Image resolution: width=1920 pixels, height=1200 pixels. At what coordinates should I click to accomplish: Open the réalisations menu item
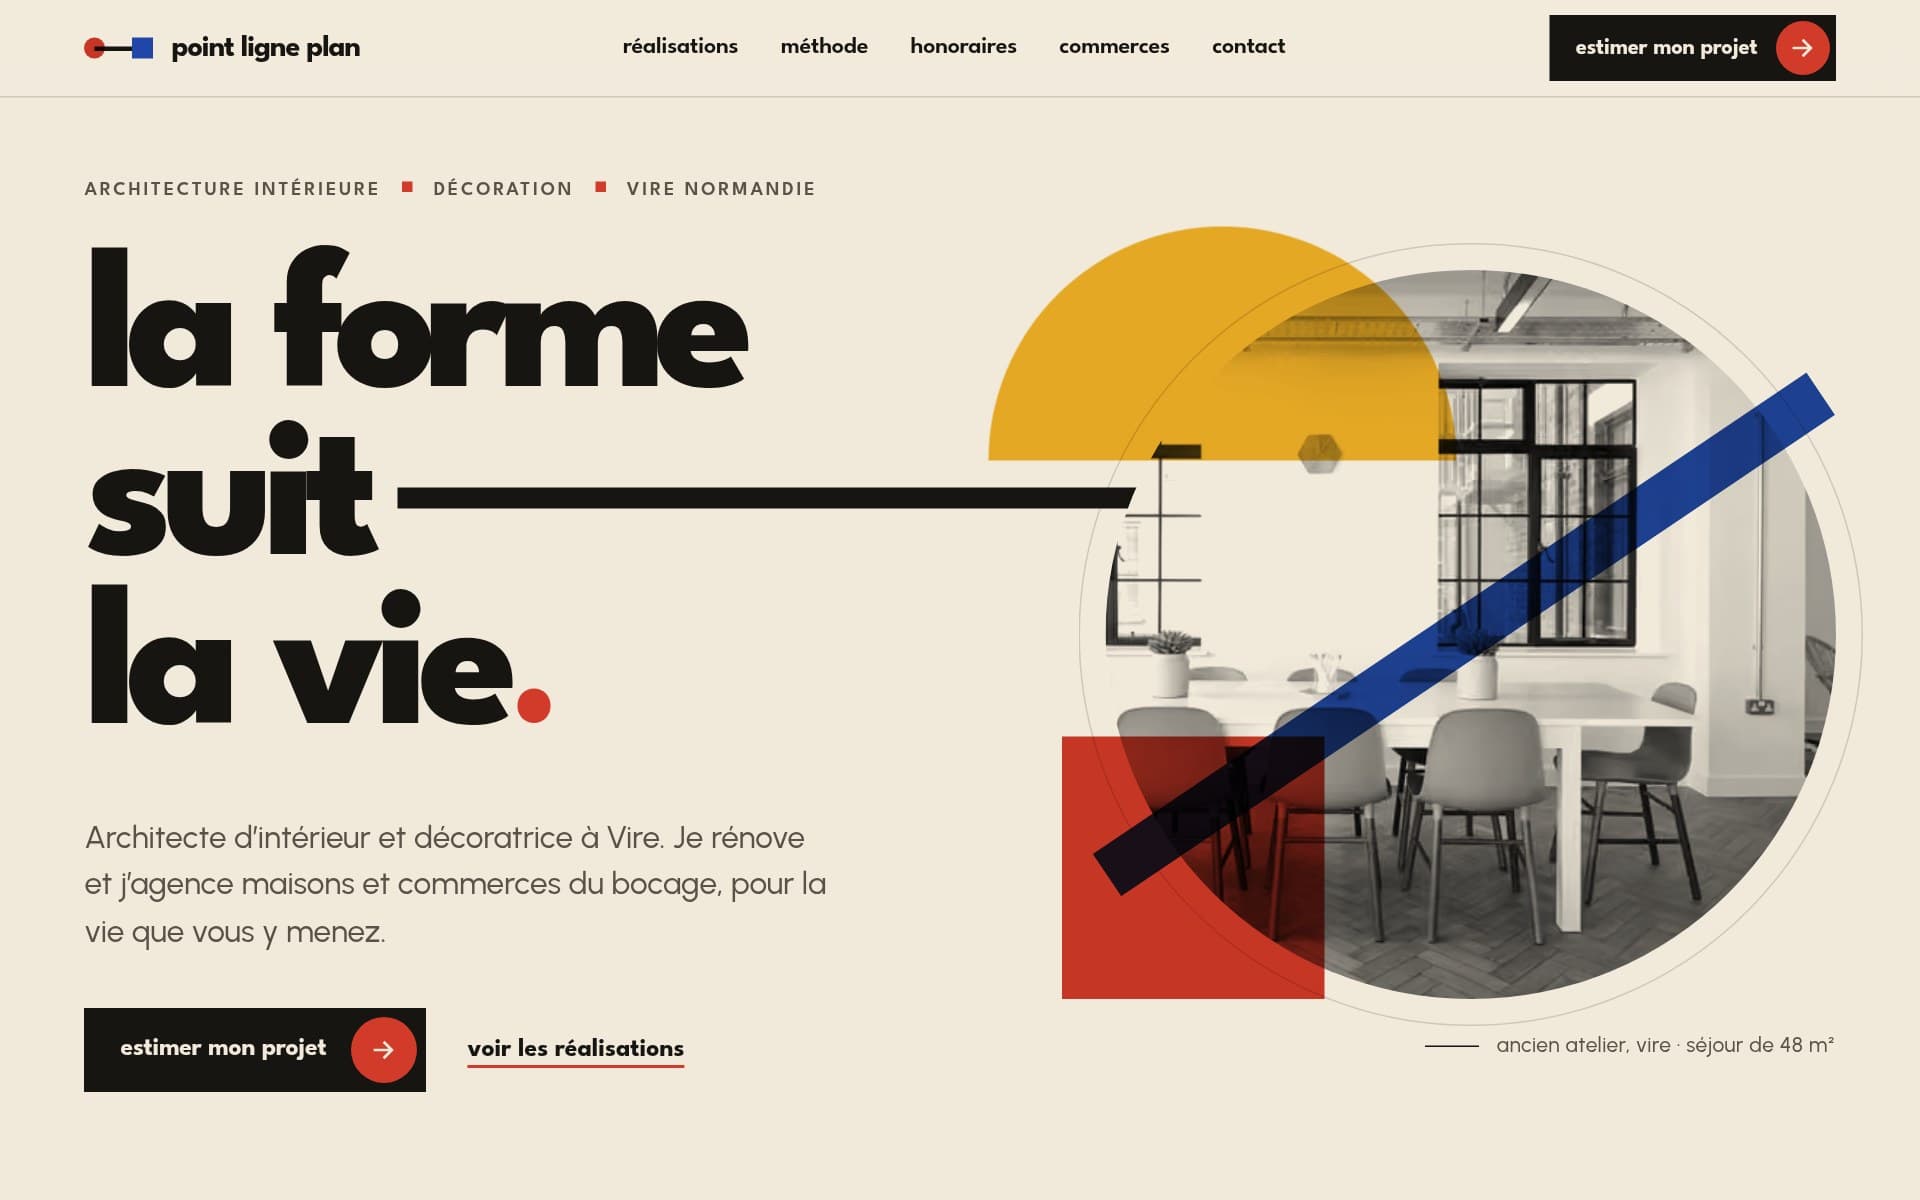pos(680,46)
